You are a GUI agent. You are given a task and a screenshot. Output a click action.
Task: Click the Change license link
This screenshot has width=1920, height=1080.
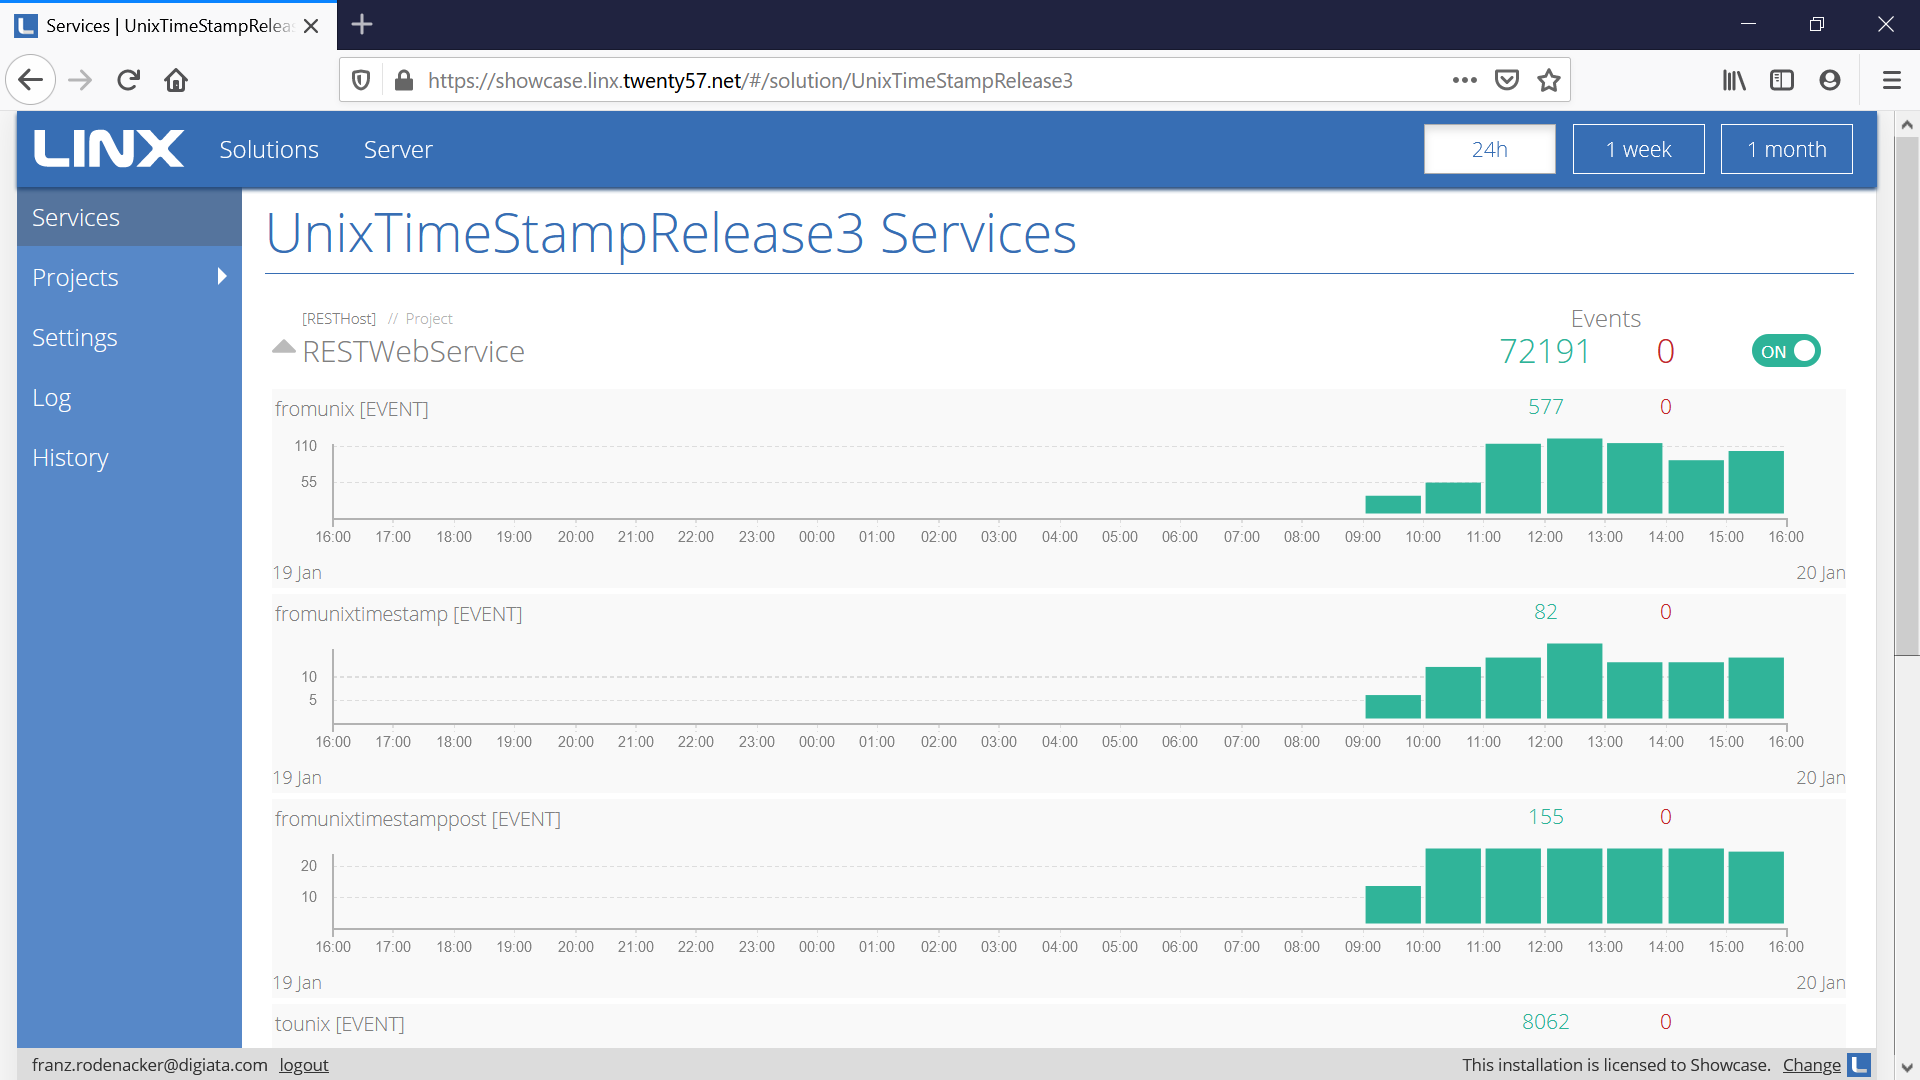[1811, 1065]
